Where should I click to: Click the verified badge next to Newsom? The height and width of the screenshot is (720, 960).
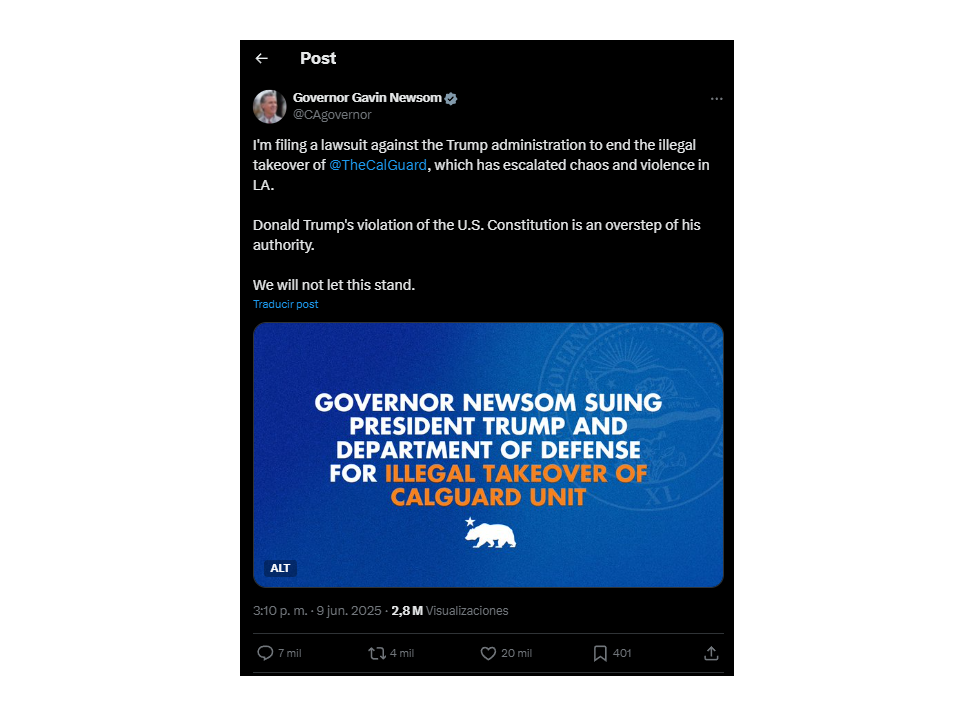[x=451, y=99]
